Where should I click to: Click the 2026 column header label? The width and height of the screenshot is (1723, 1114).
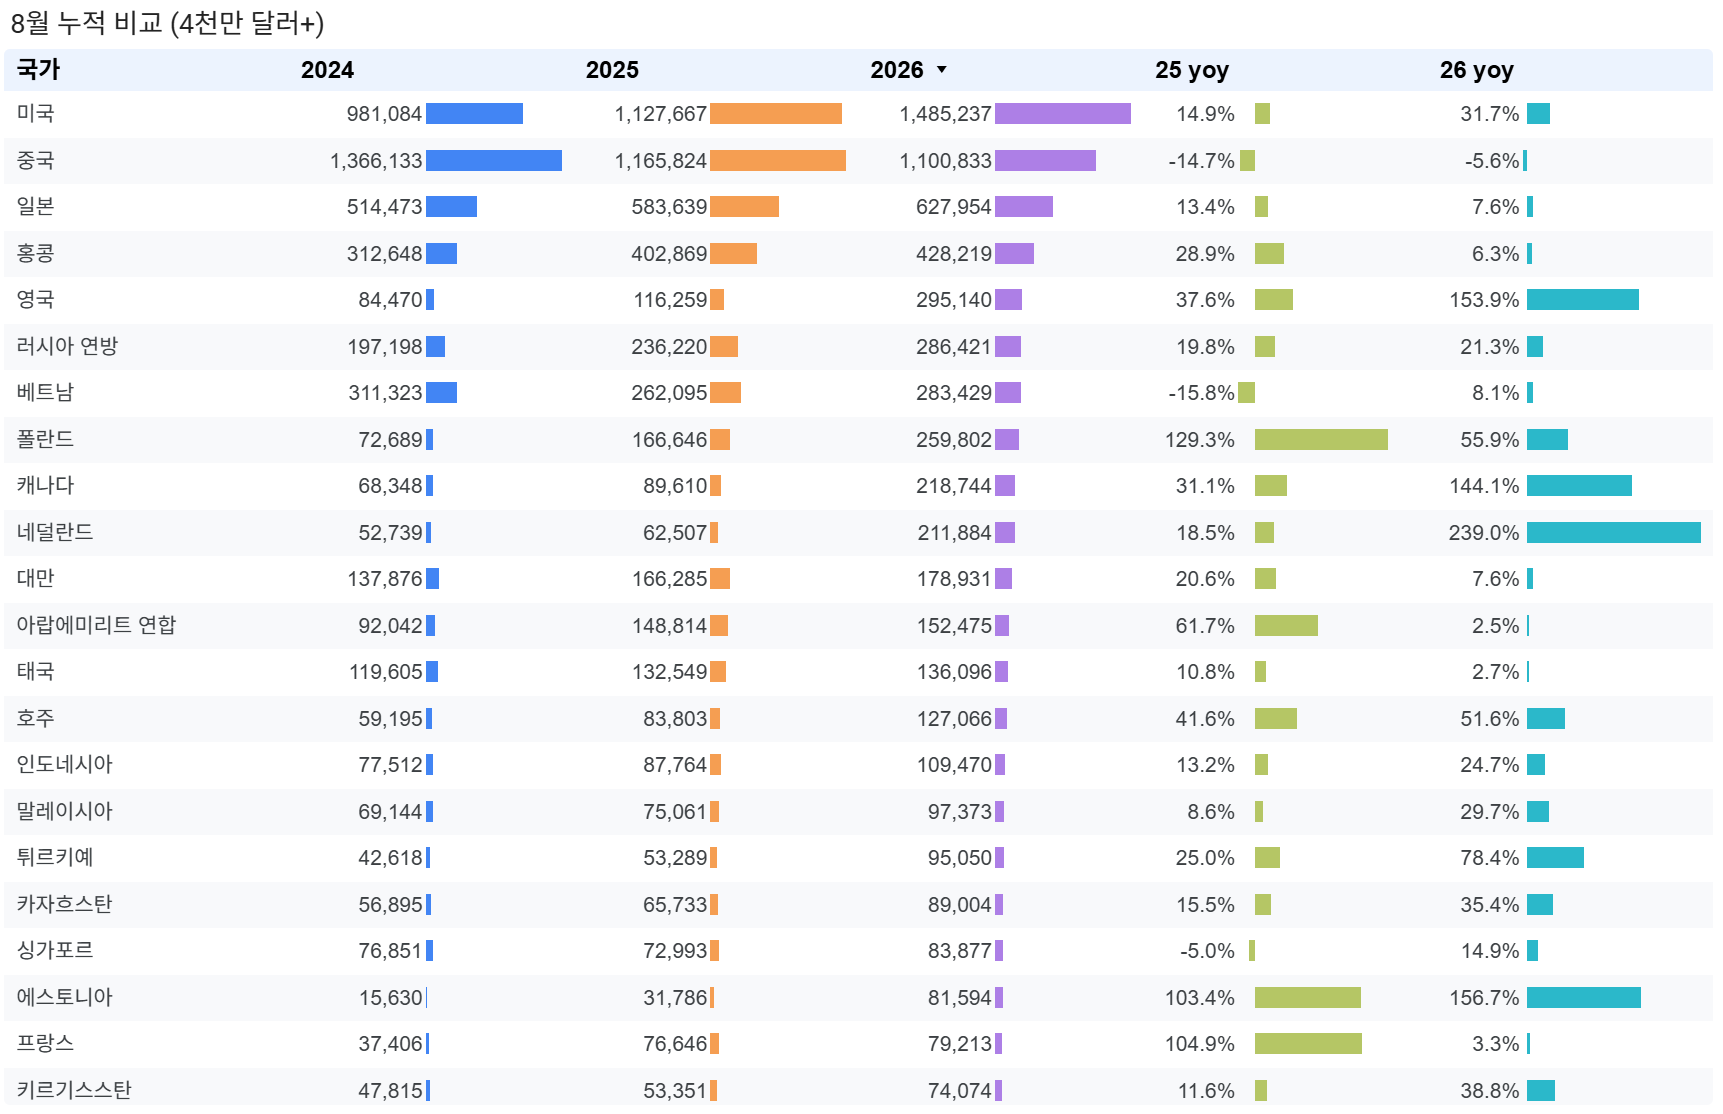(x=897, y=70)
